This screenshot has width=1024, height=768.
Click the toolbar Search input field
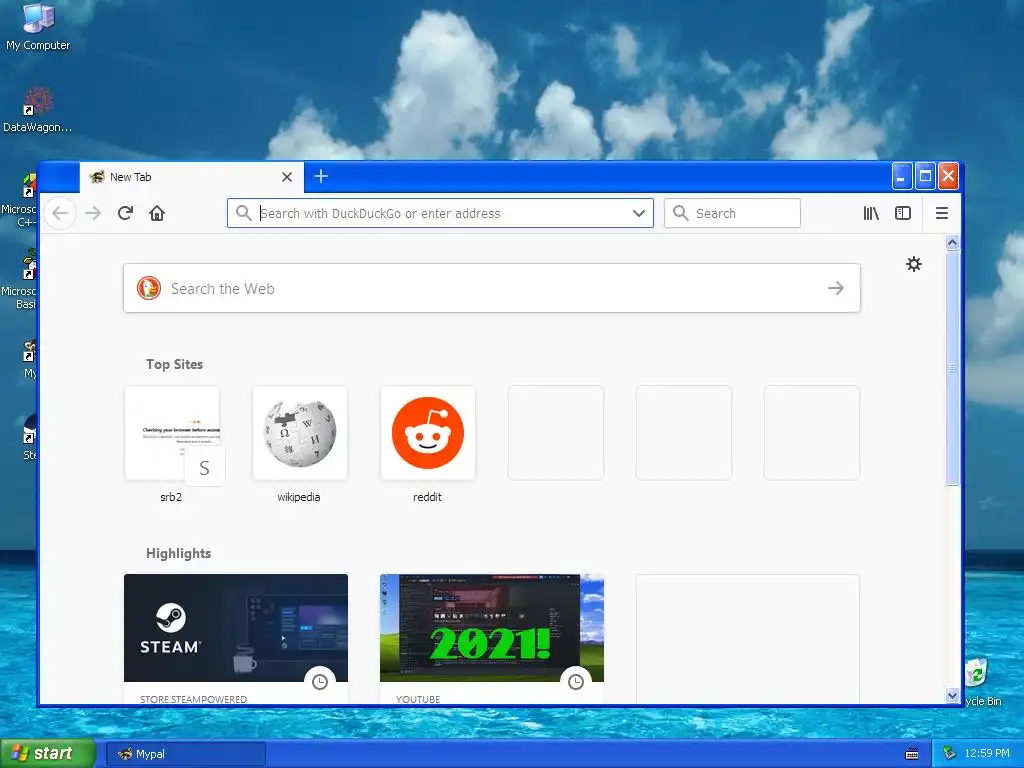732,213
